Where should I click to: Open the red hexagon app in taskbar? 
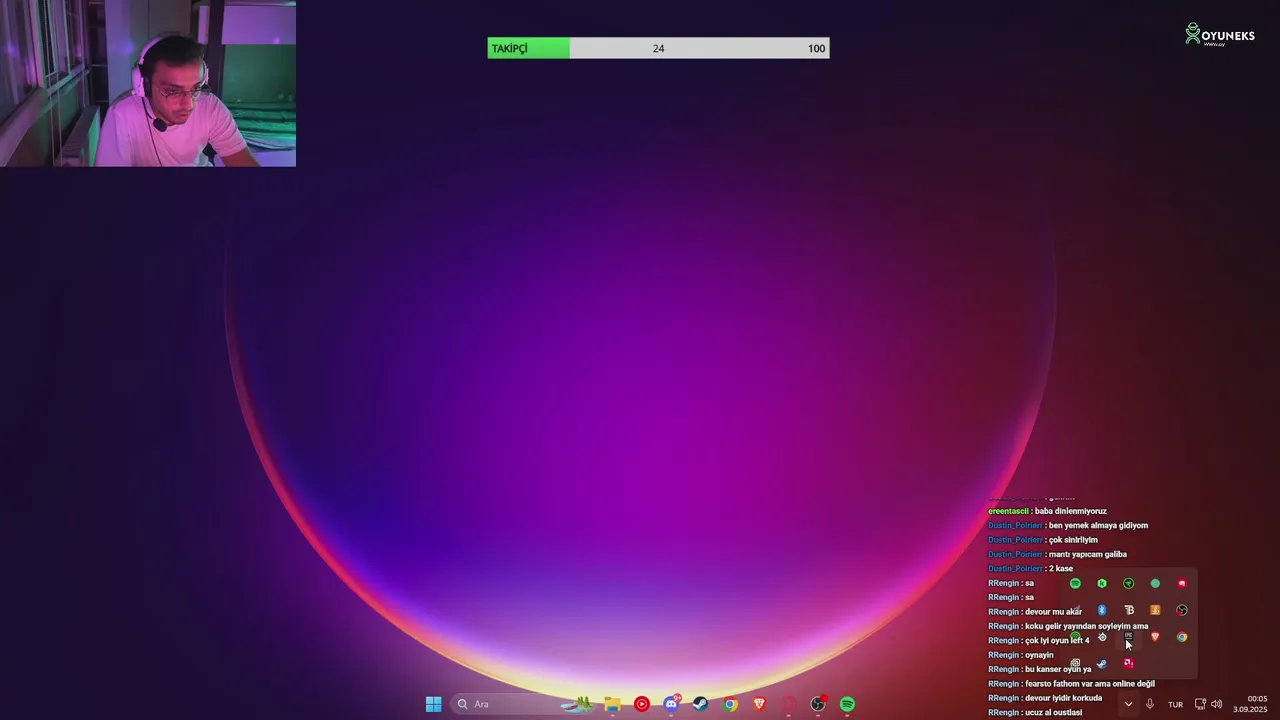point(789,704)
